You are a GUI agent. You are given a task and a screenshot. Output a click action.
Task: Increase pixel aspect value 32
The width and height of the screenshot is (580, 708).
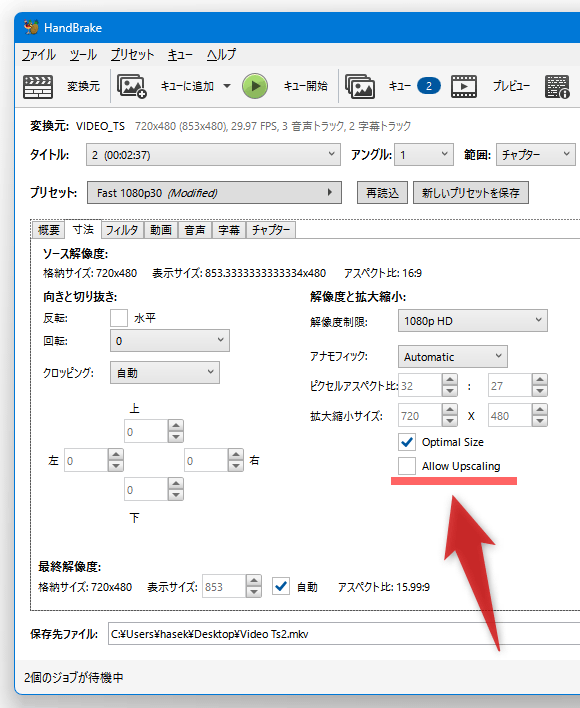[450, 380]
